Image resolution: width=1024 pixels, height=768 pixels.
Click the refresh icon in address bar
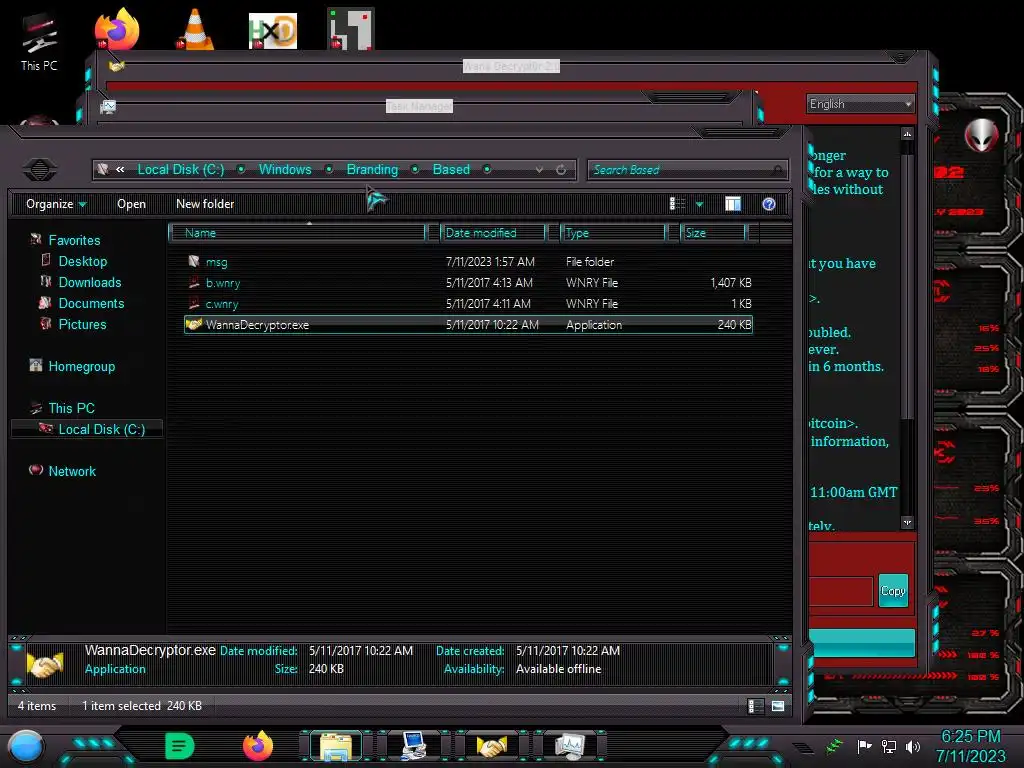(561, 170)
